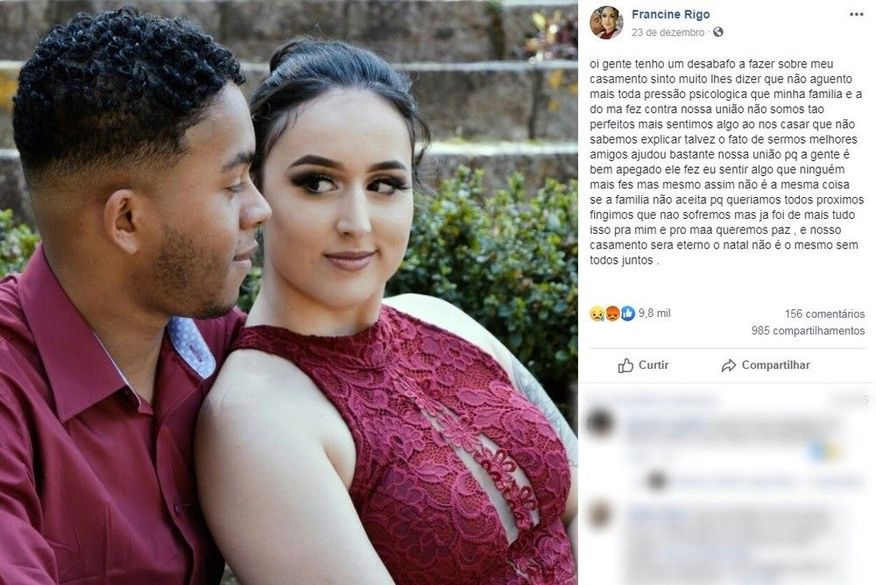Click the first blurred commenter avatar
Screen dimensions: 876x585
pos(599,422)
